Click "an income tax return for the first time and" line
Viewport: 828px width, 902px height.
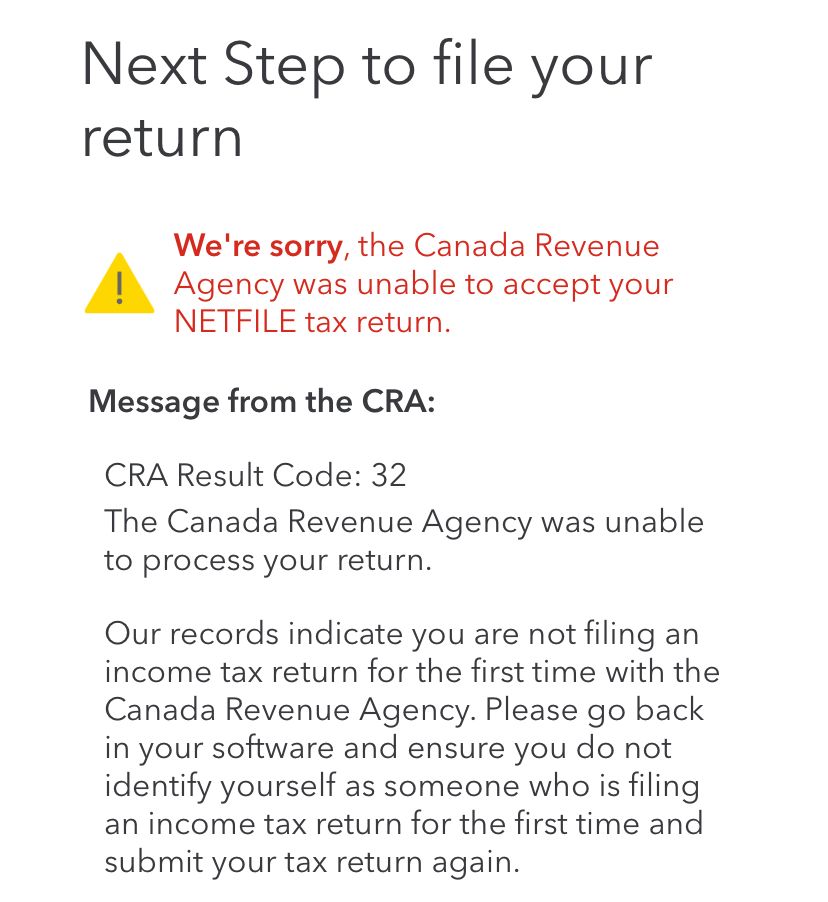click(x=404, y=824)
